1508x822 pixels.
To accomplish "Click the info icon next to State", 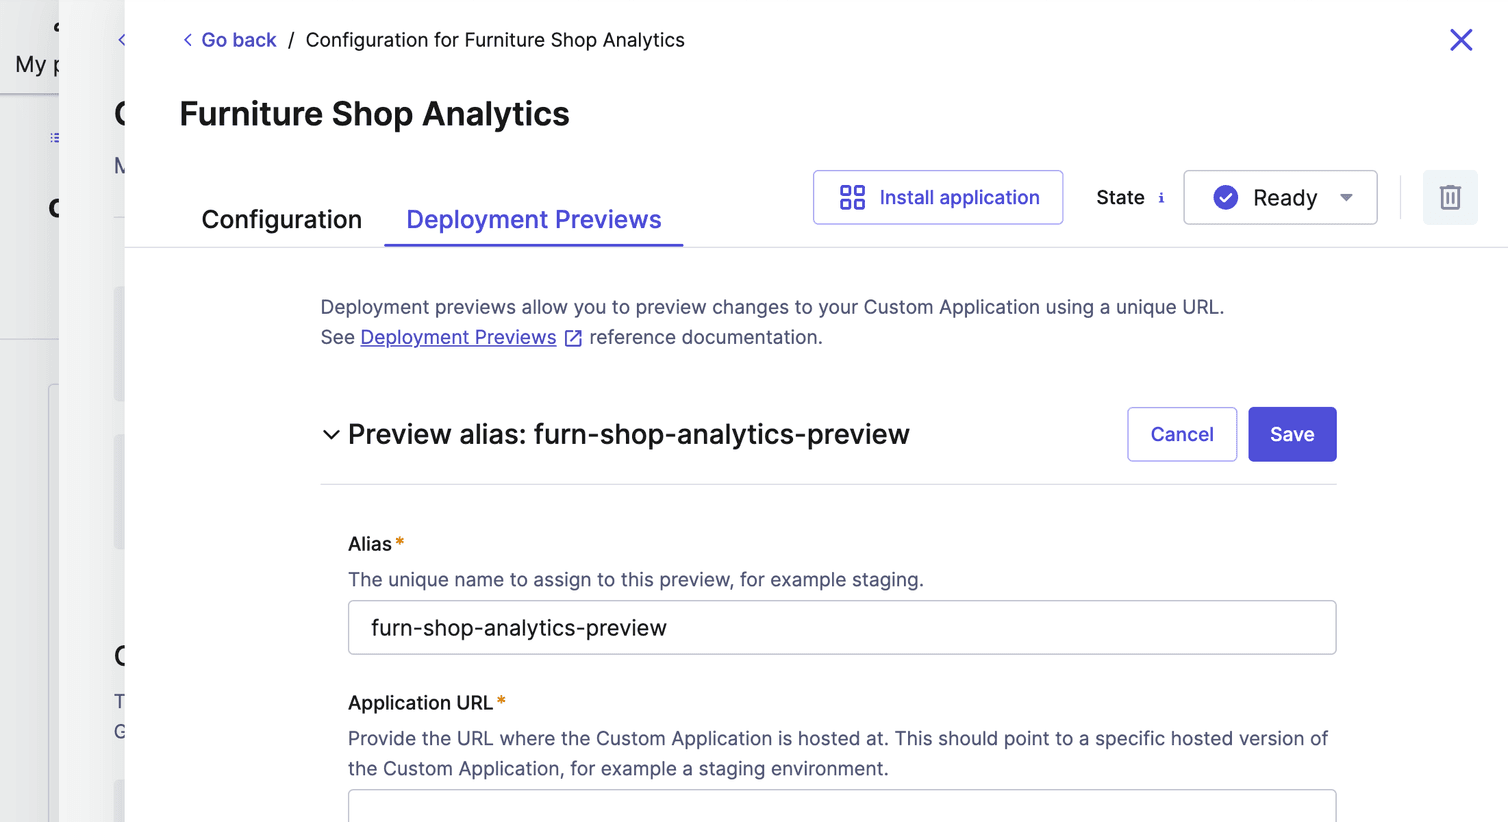I will (x=1161, y=197).
